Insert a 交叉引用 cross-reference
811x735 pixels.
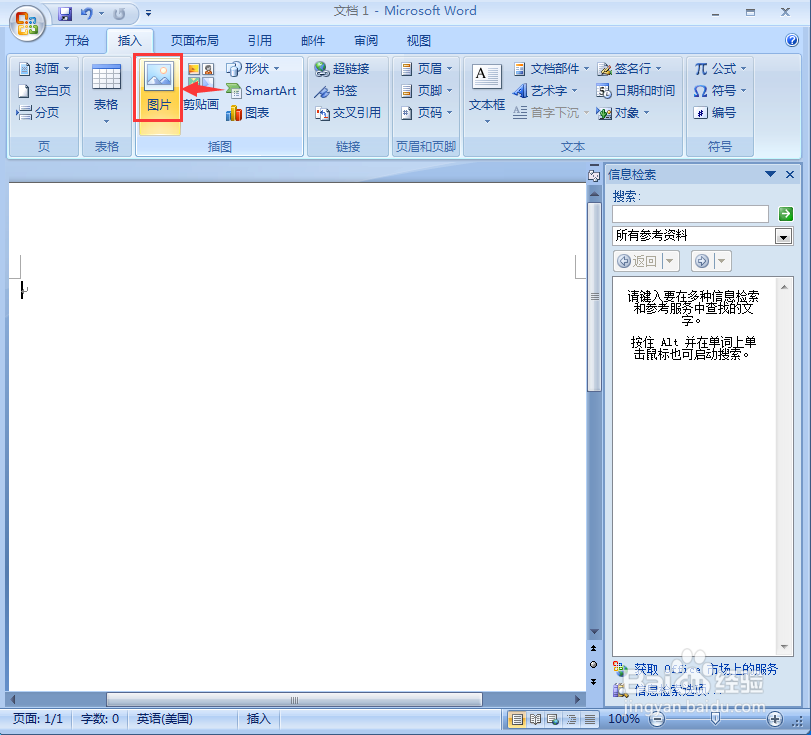348,112
